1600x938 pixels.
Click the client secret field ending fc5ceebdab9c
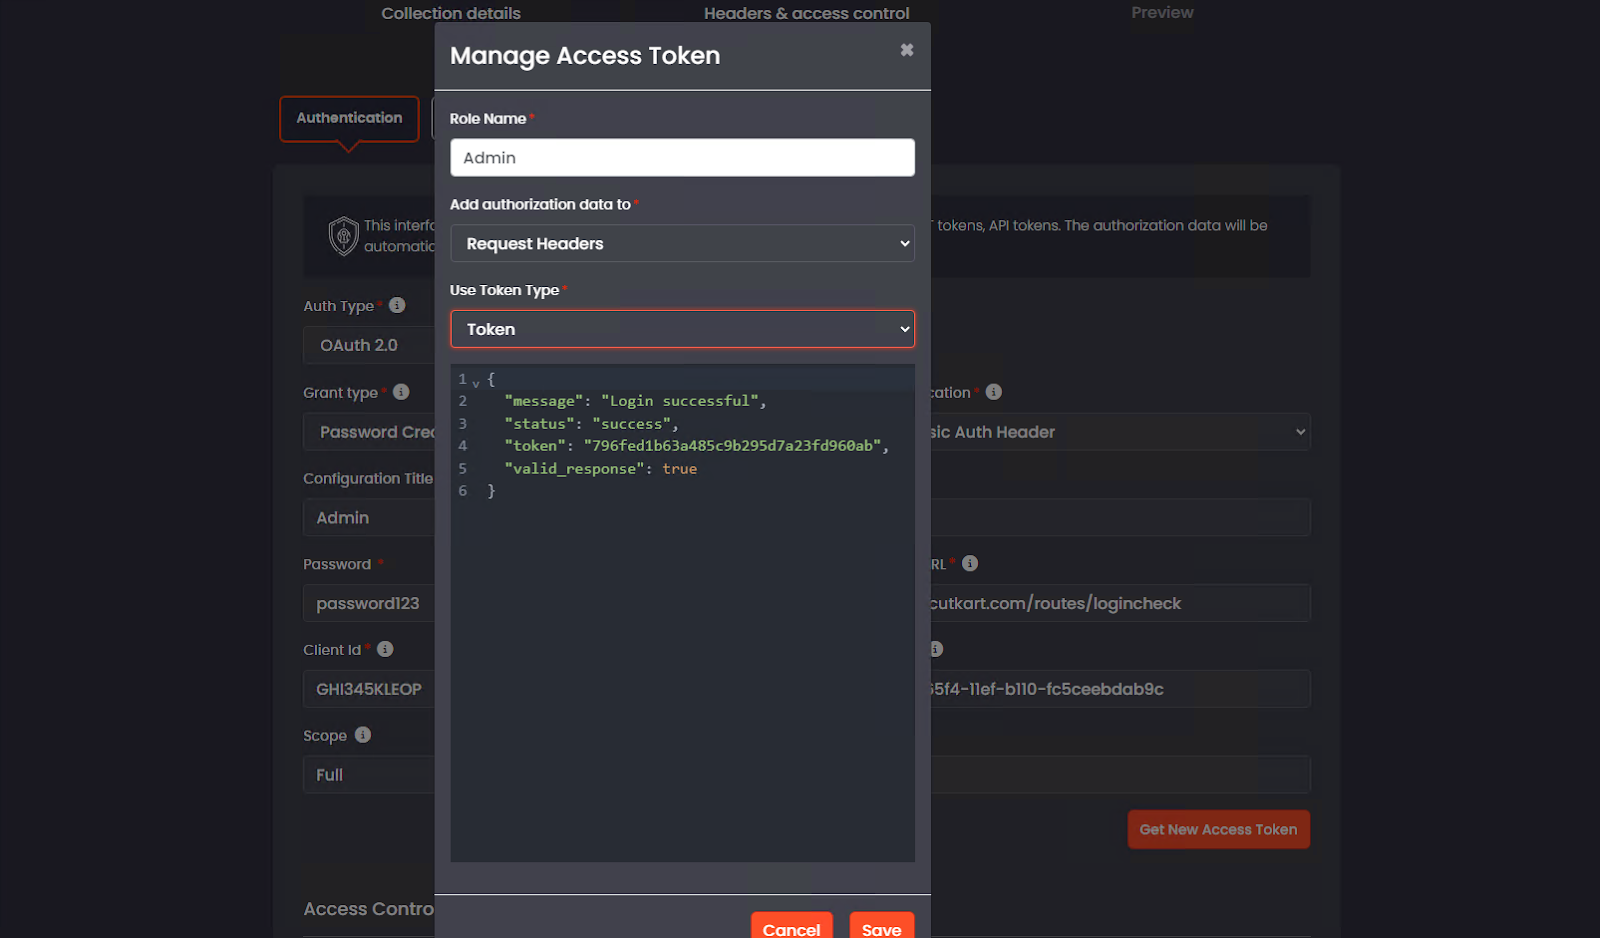(x=1120, y=689)
